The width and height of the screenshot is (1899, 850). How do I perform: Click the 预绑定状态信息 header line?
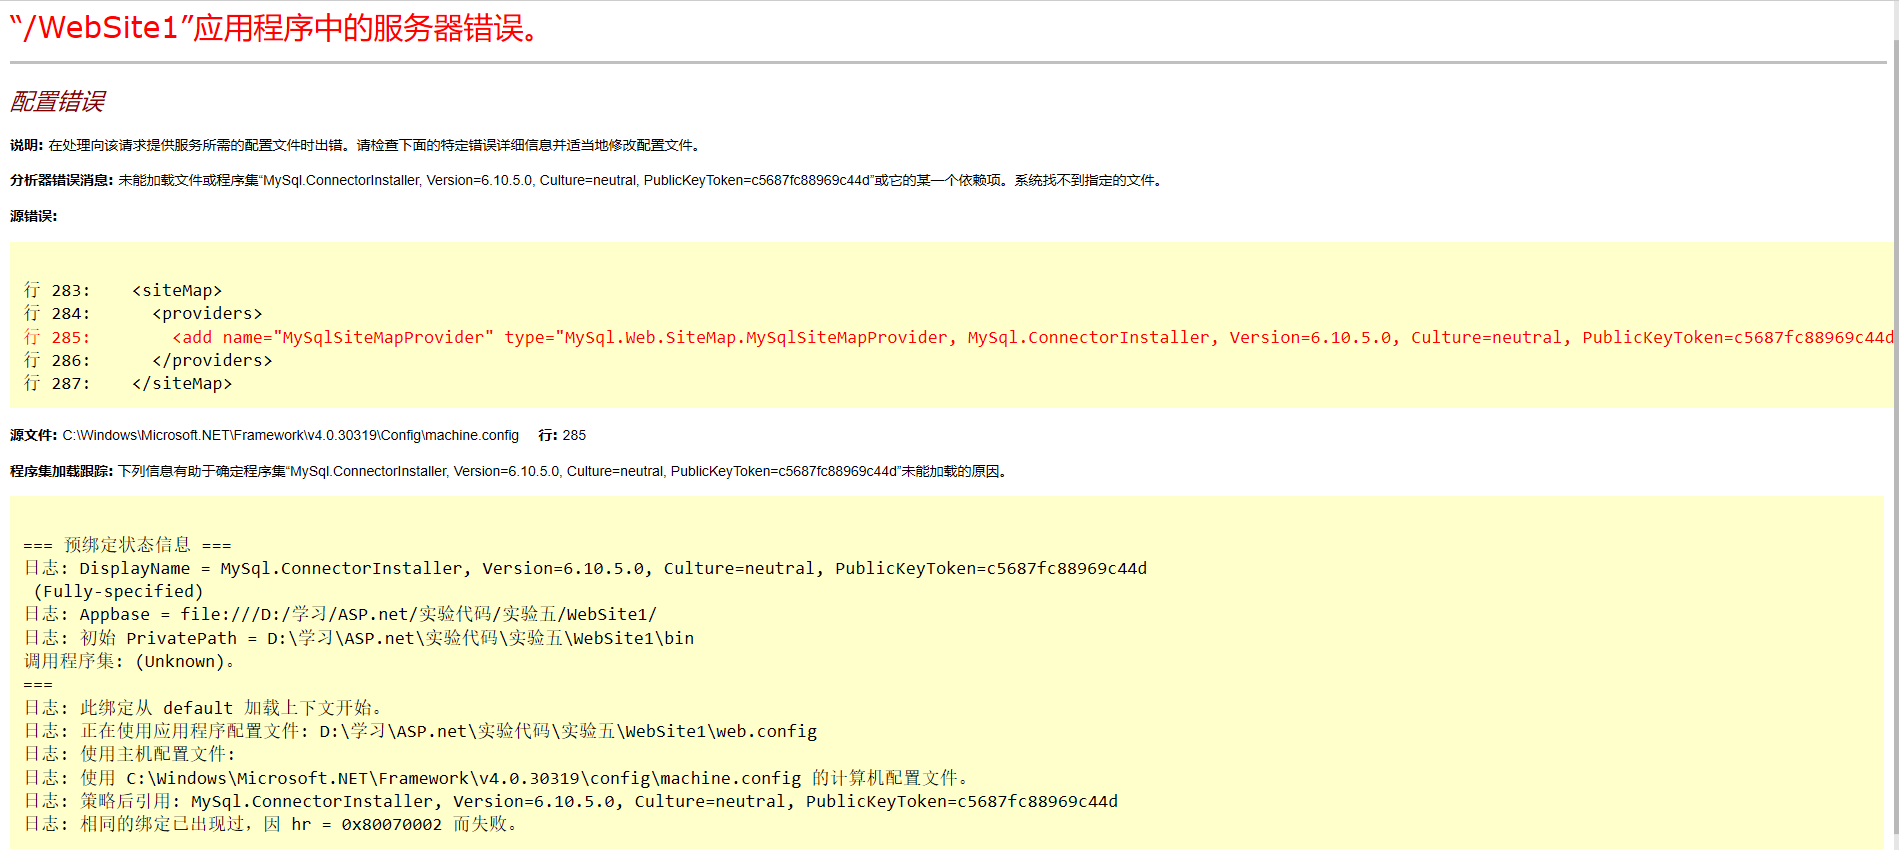click(128, 545)
